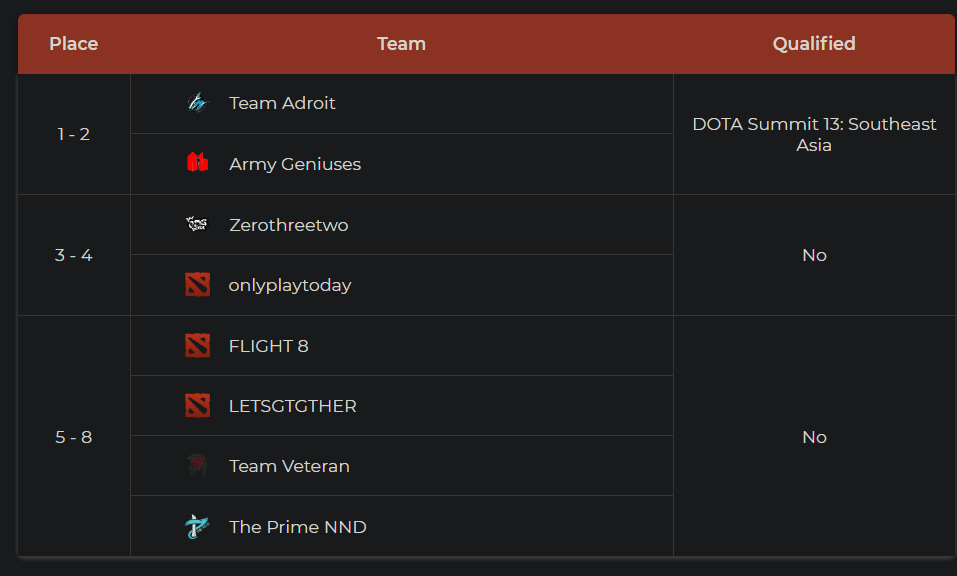
Task: Open the Team Veteran team link
Action: click(289, 466)
